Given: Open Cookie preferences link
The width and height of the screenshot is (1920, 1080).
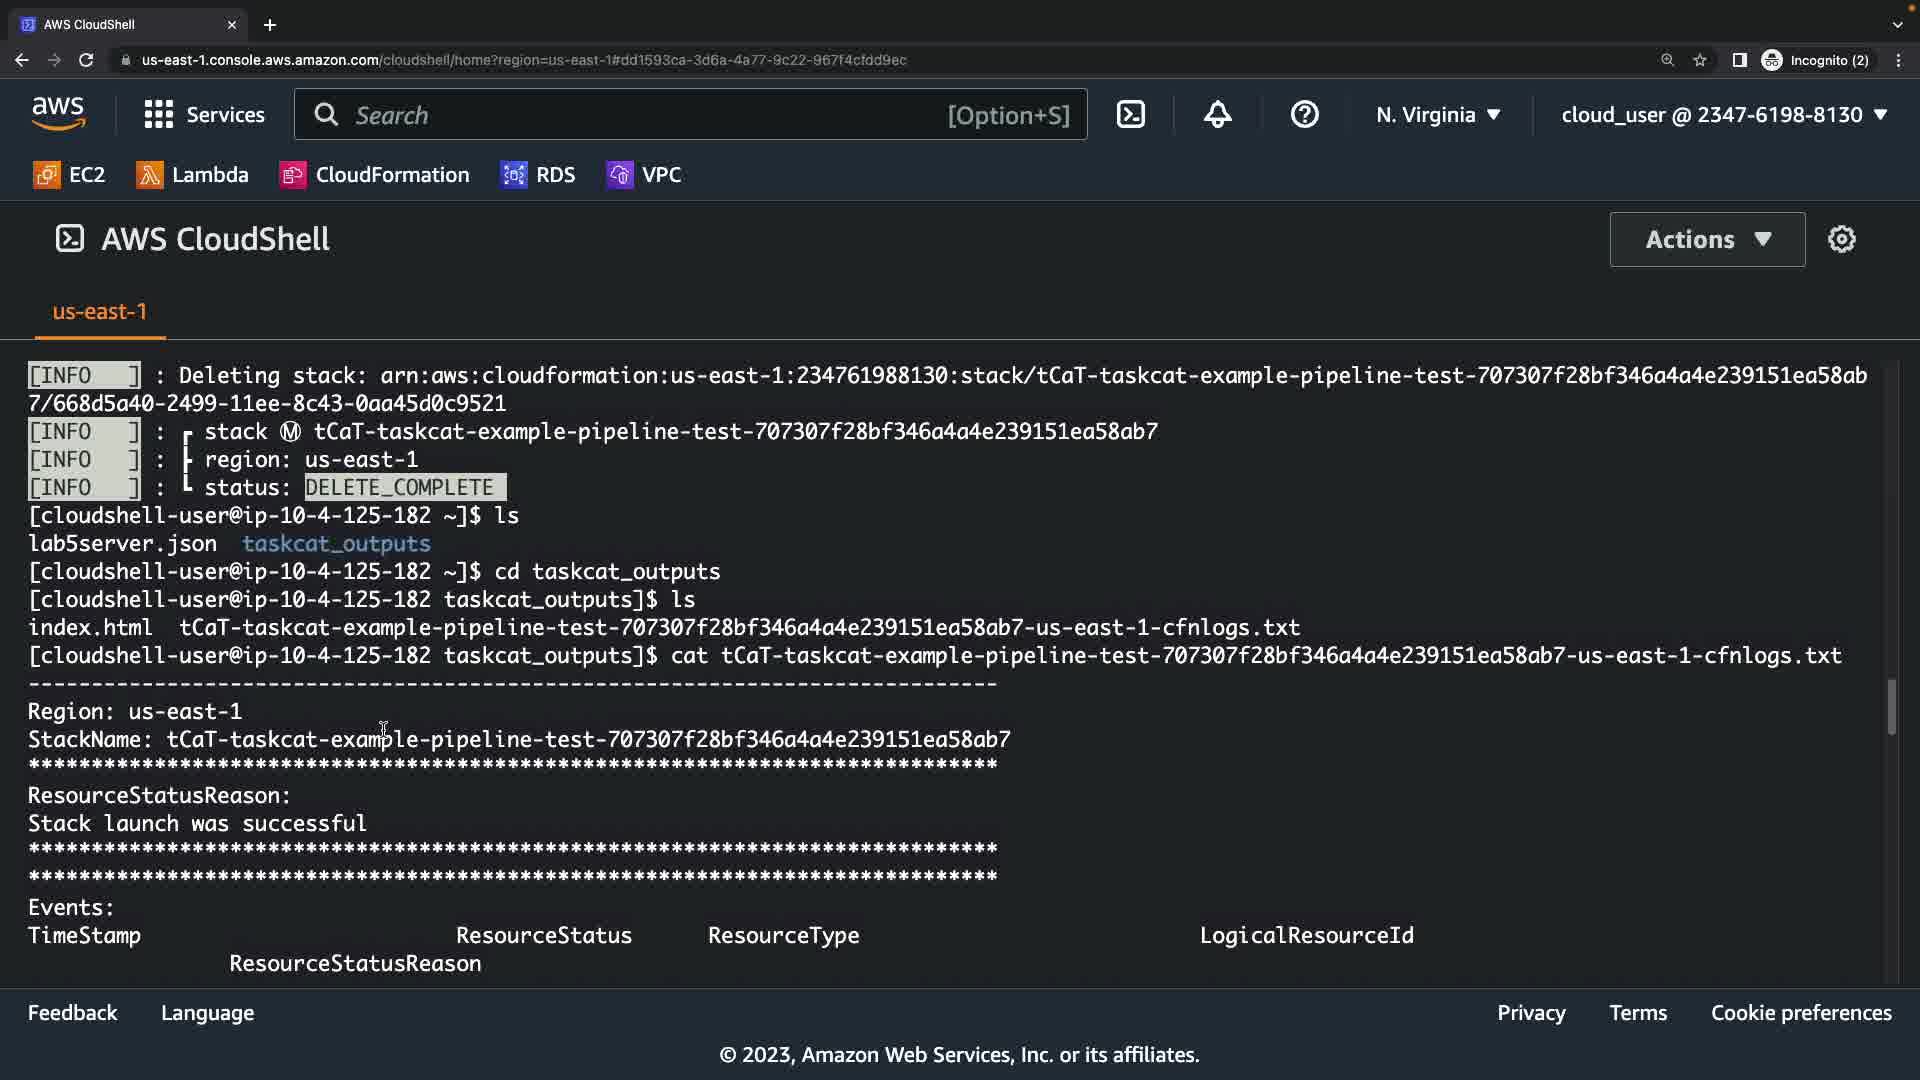Looking at the screenshot, I should point(1800,1013).
